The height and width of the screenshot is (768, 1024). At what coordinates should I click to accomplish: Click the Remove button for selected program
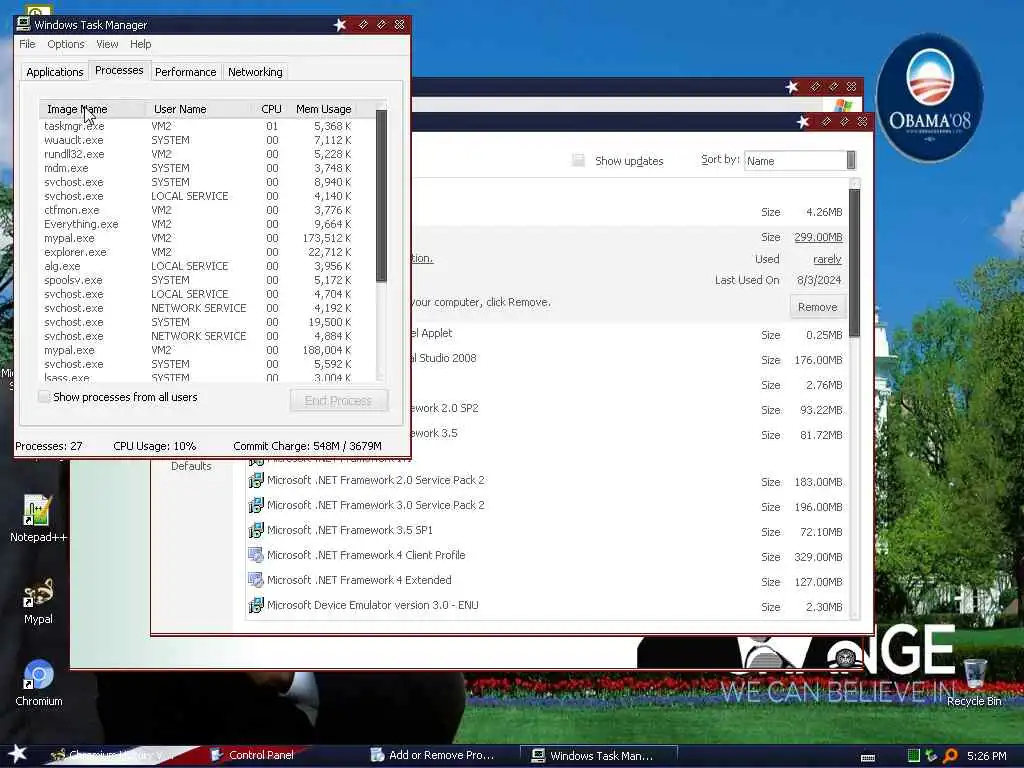click(x=817, y=307)
